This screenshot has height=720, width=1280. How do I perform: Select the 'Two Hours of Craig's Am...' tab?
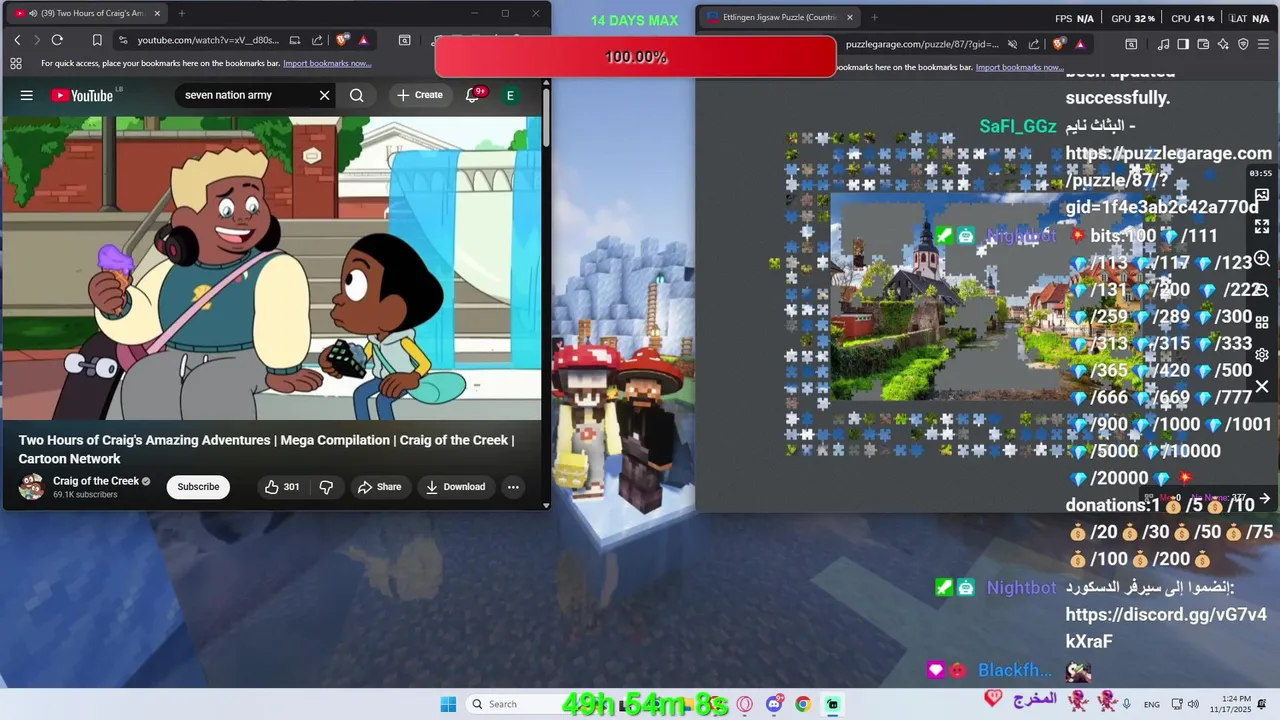click(88, 13)
